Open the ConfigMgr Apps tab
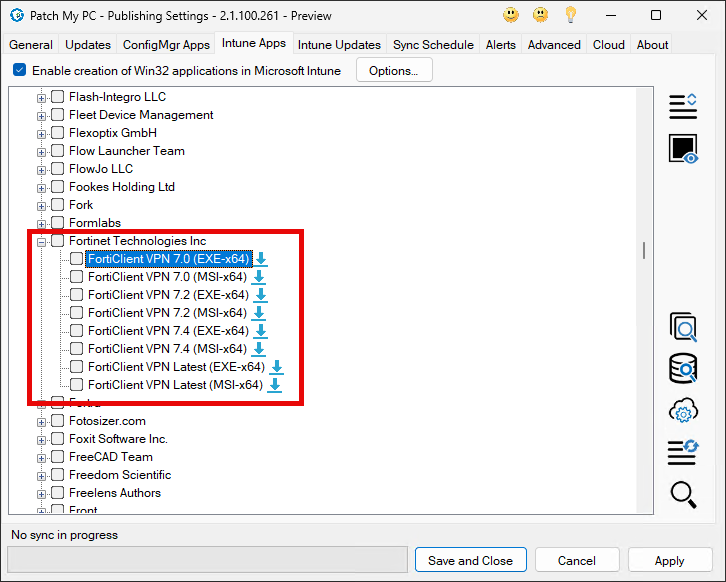This screenshot has width=726, height=582. click(166, 45)
